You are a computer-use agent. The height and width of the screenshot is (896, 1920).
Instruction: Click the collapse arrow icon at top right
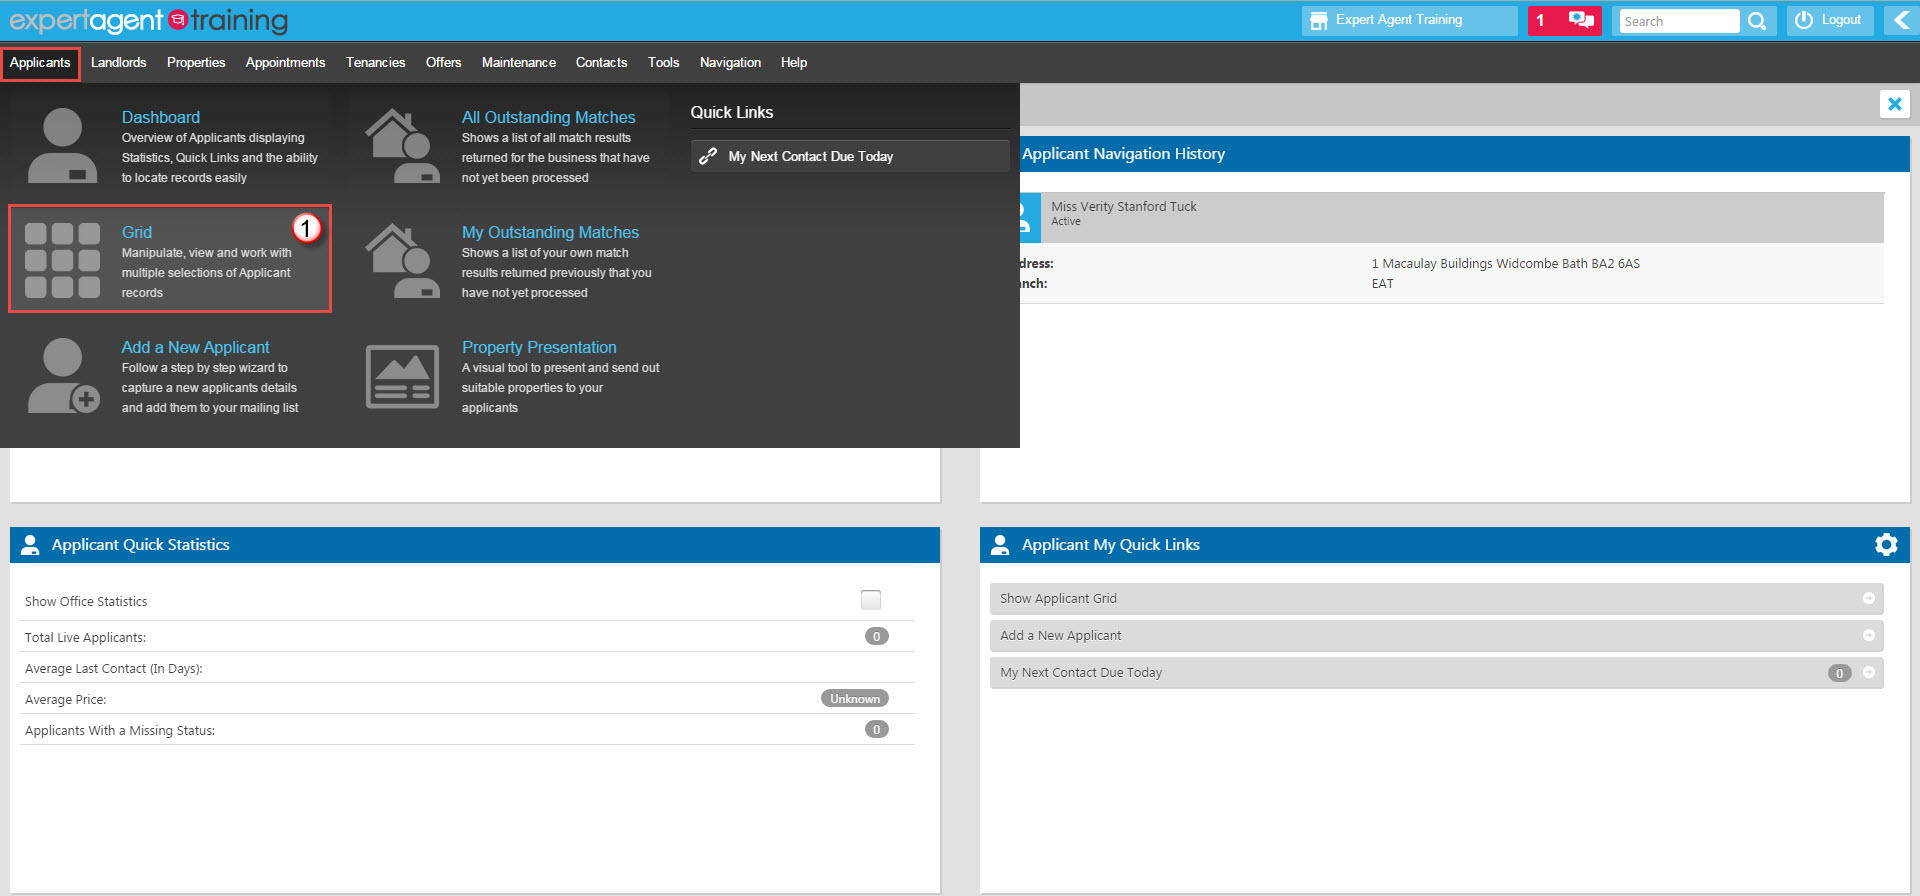coord(1901,20)
